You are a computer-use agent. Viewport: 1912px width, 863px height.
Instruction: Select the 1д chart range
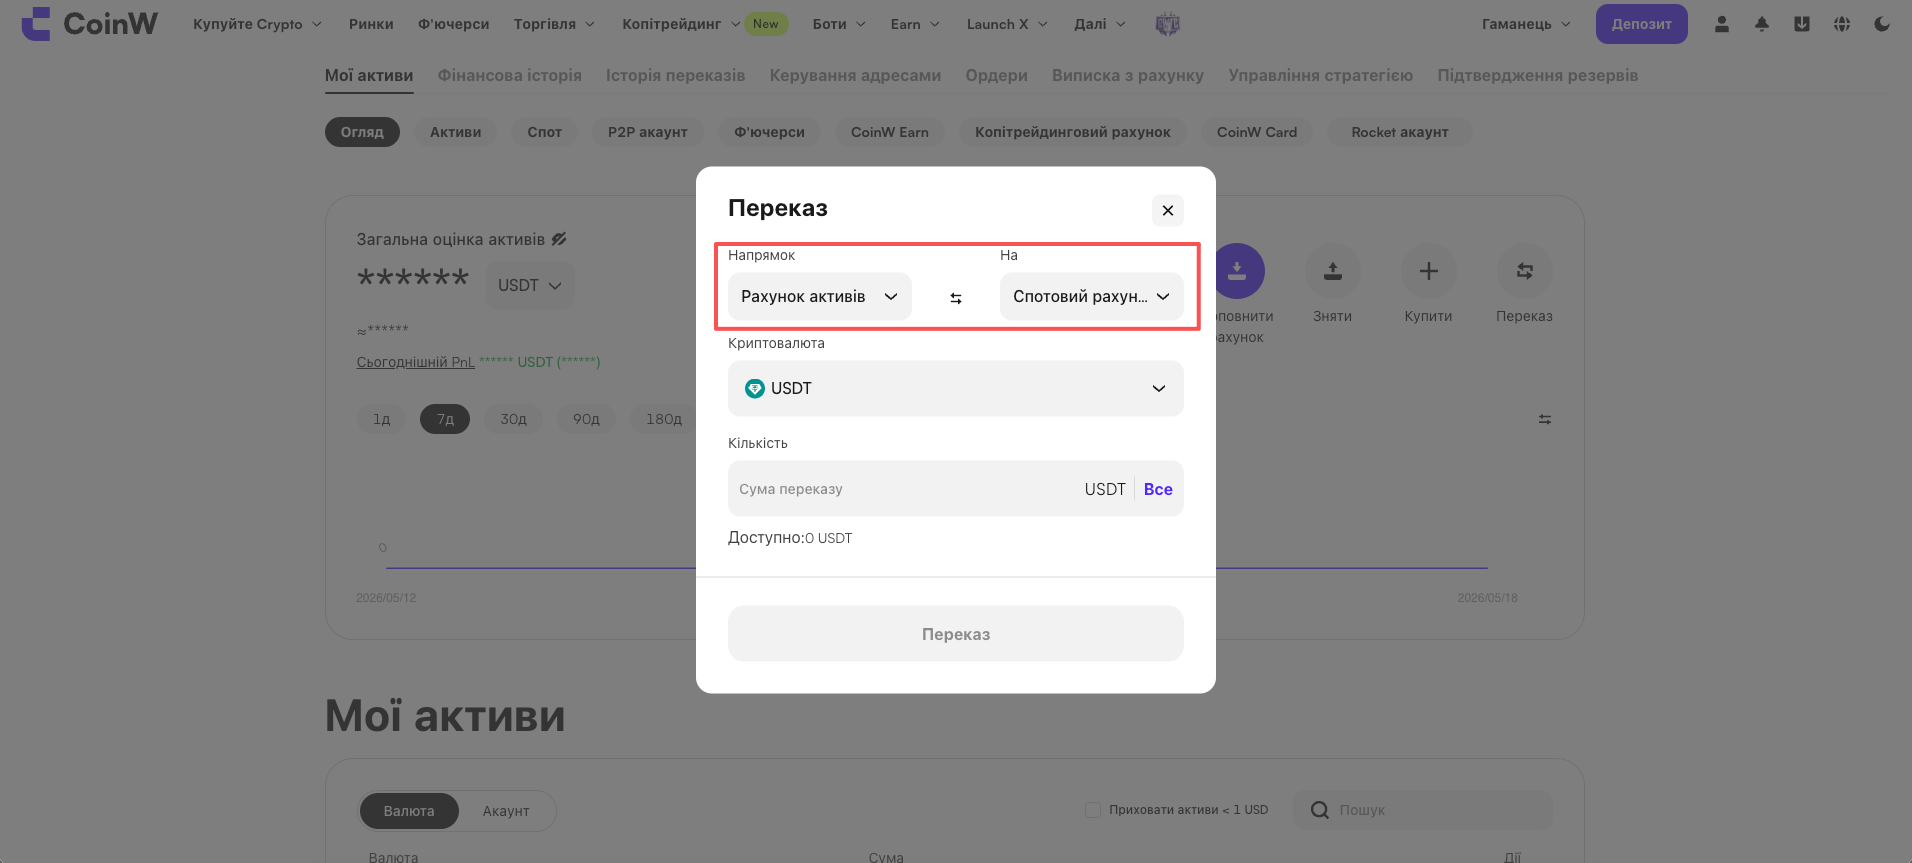pos(381,419)
